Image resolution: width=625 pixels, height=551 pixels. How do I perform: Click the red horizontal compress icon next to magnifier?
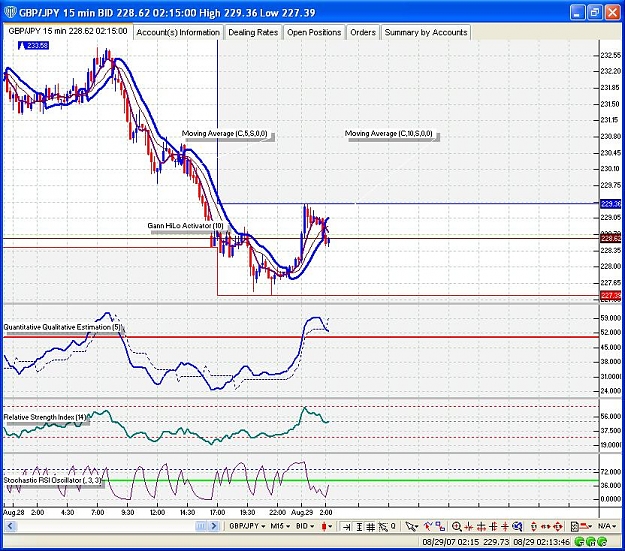point(468,527)
